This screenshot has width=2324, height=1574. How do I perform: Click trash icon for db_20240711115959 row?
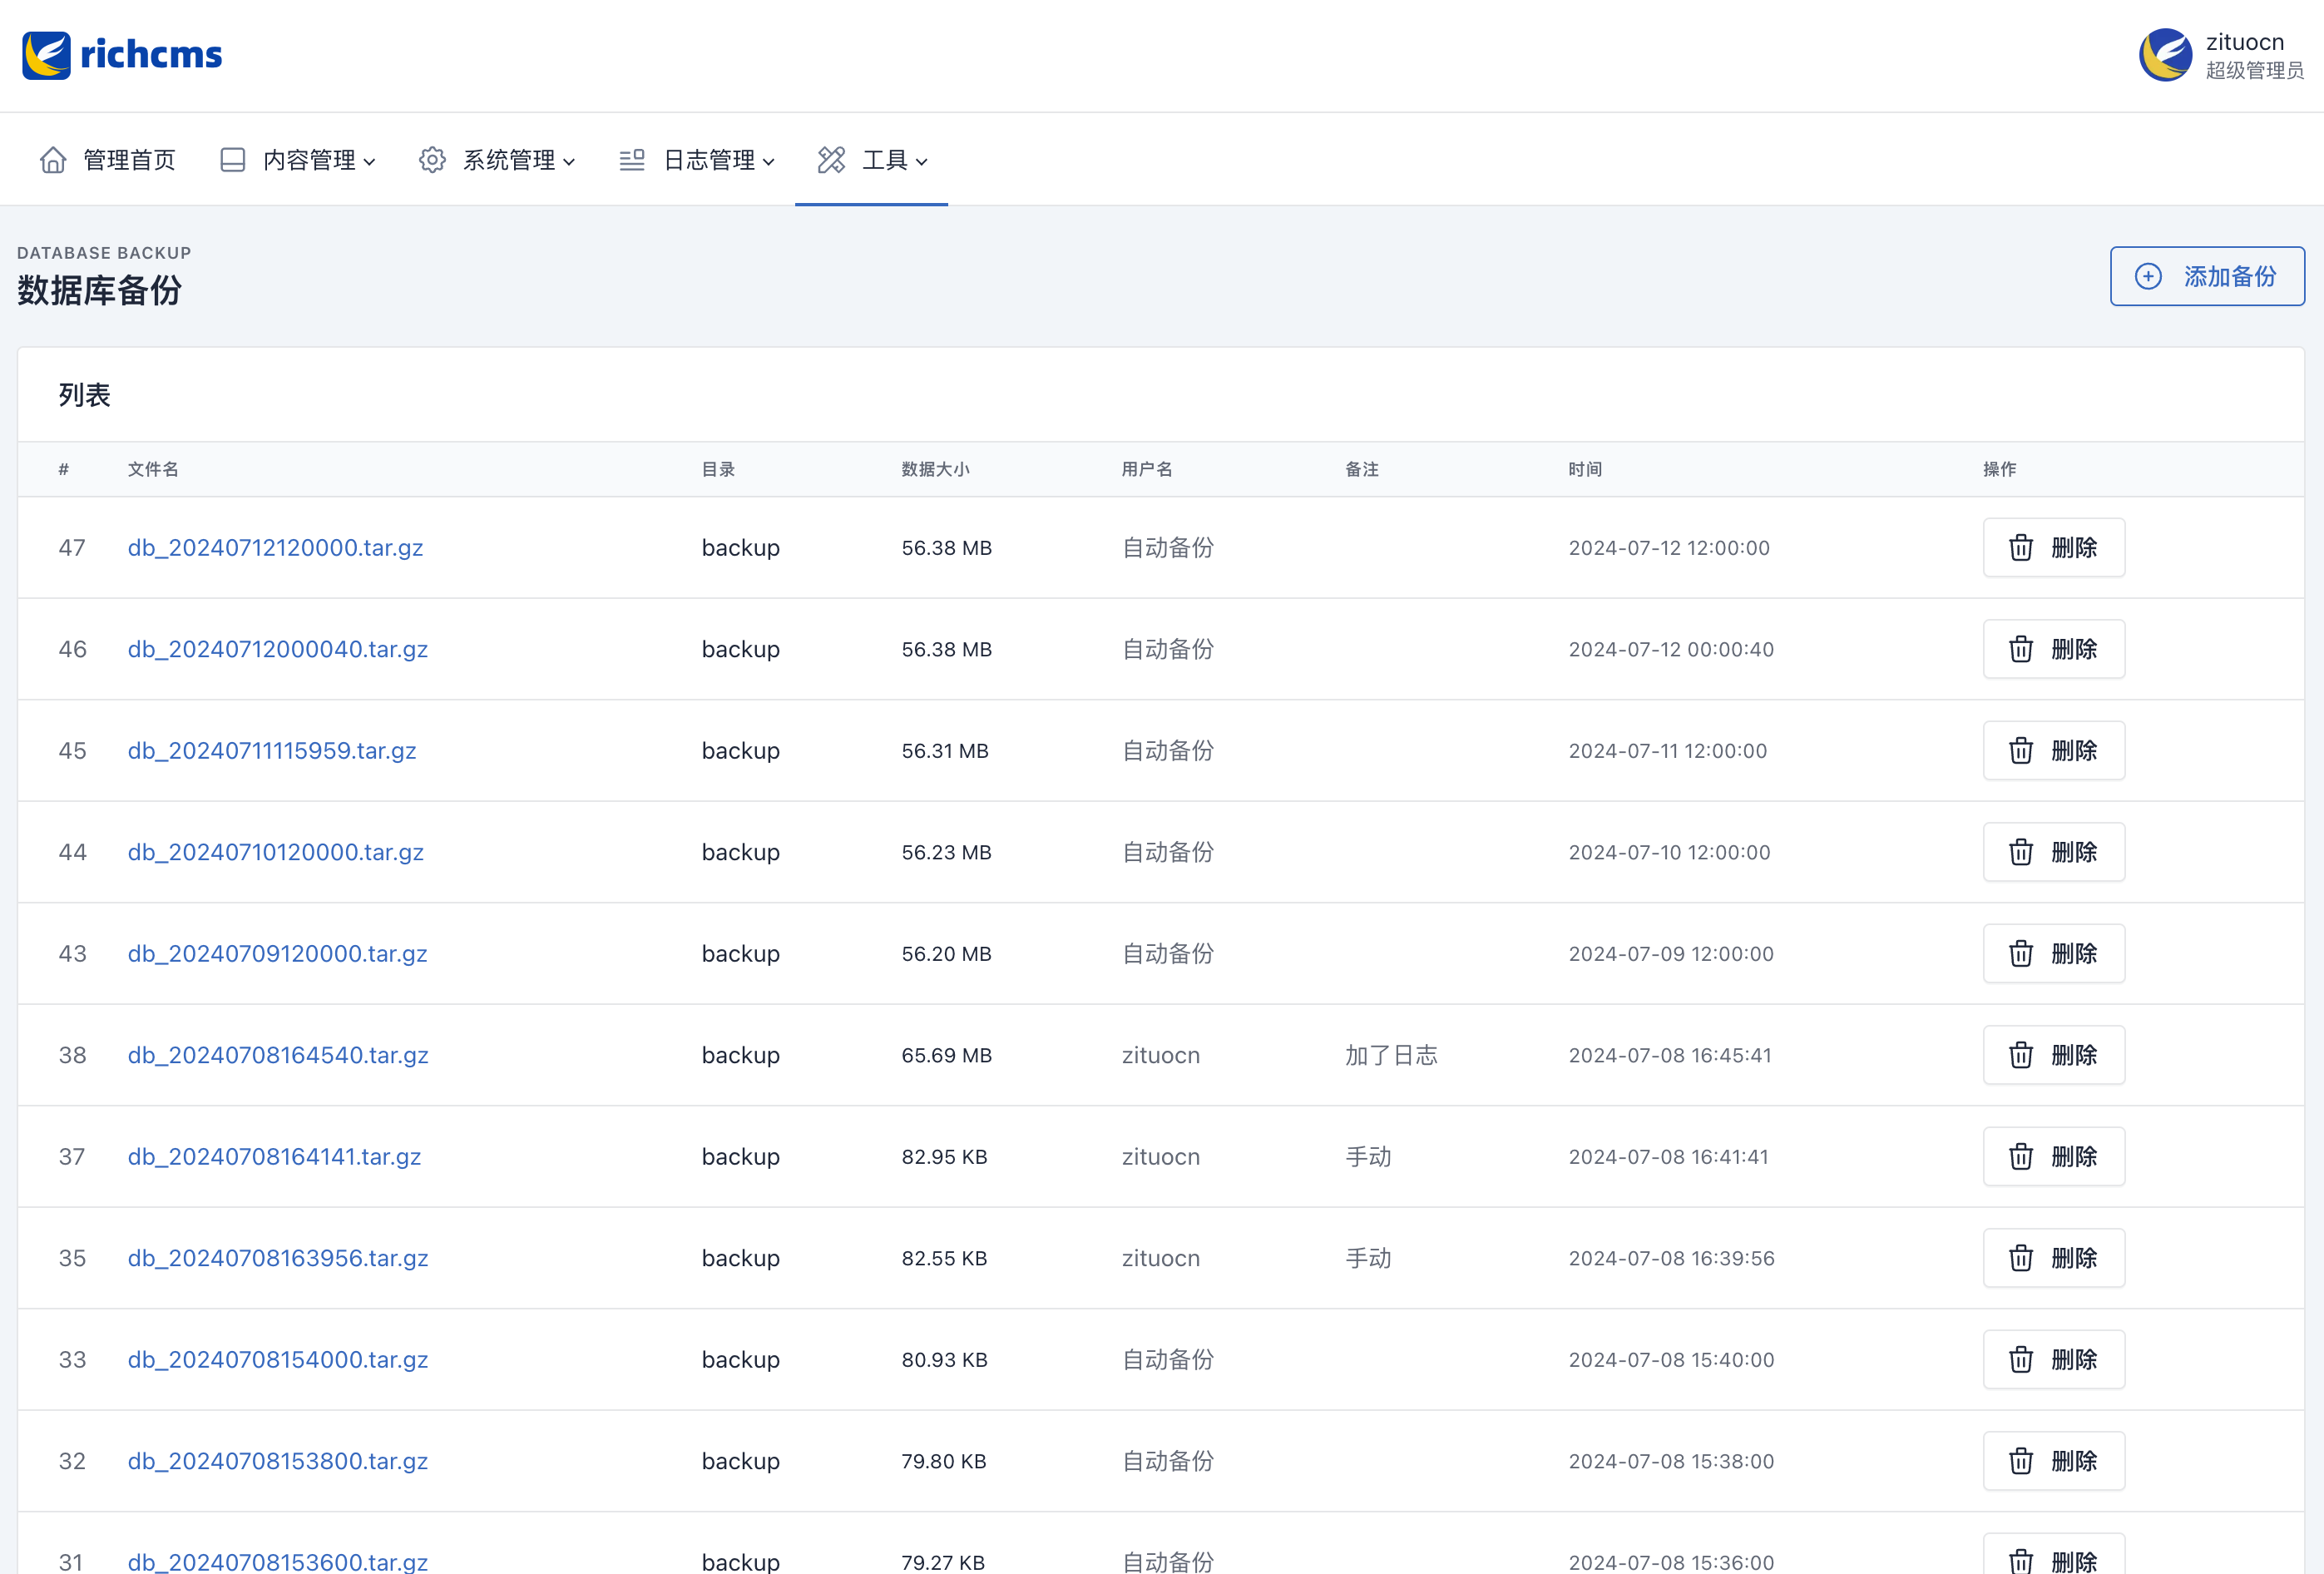(x=2021, y=750)
